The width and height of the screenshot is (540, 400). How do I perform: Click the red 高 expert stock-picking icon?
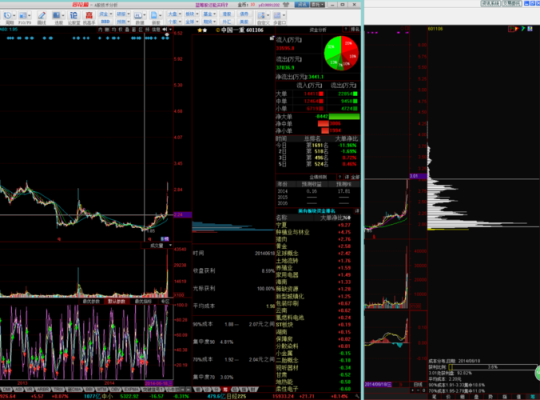pyautogui.click(x=89, y=16)
